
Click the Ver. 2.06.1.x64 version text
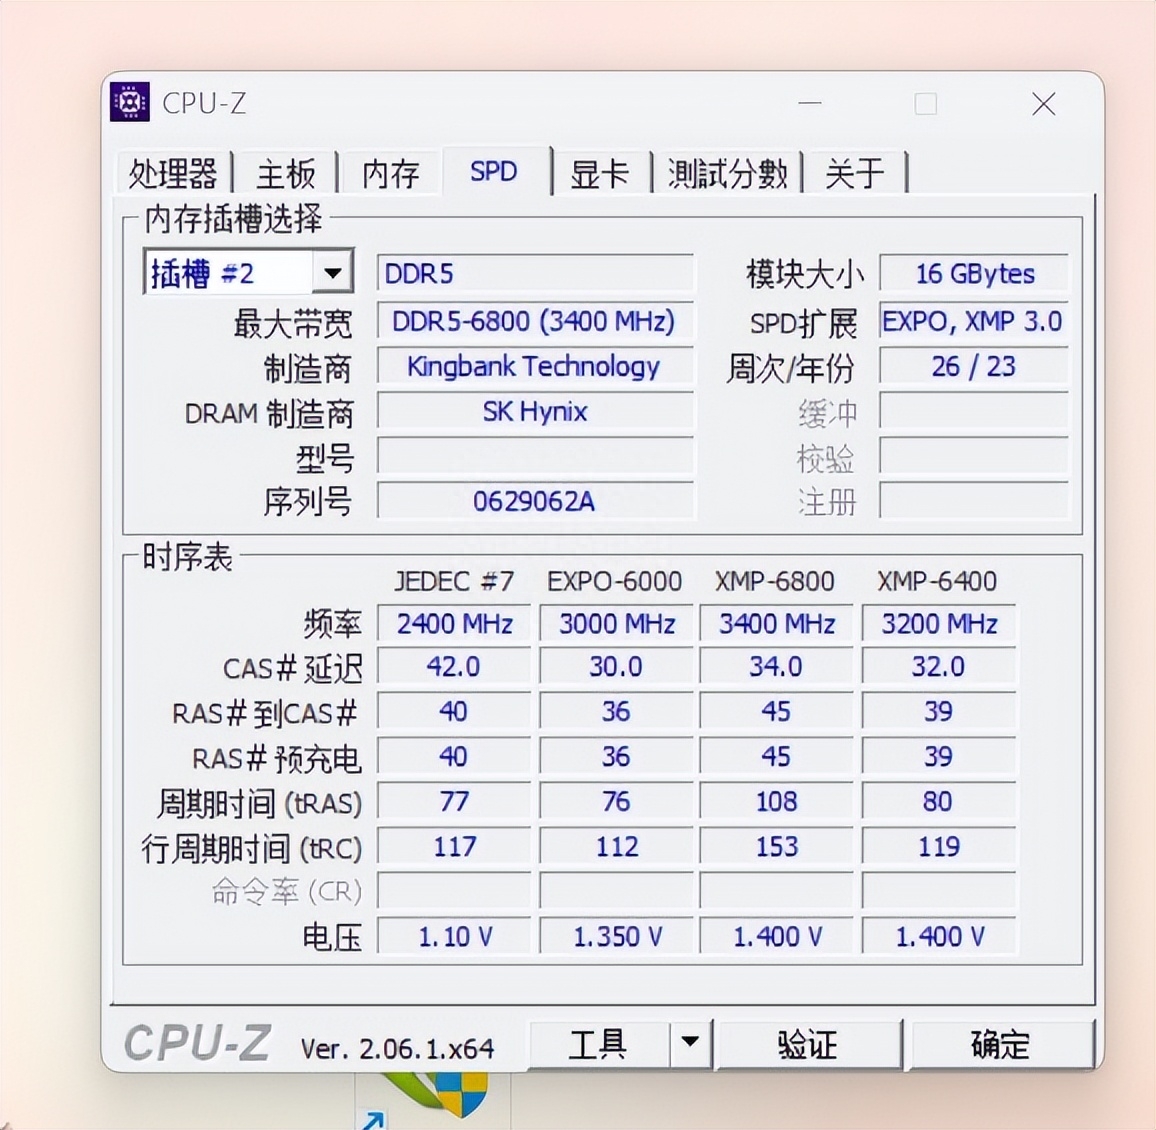(397, 1048)
